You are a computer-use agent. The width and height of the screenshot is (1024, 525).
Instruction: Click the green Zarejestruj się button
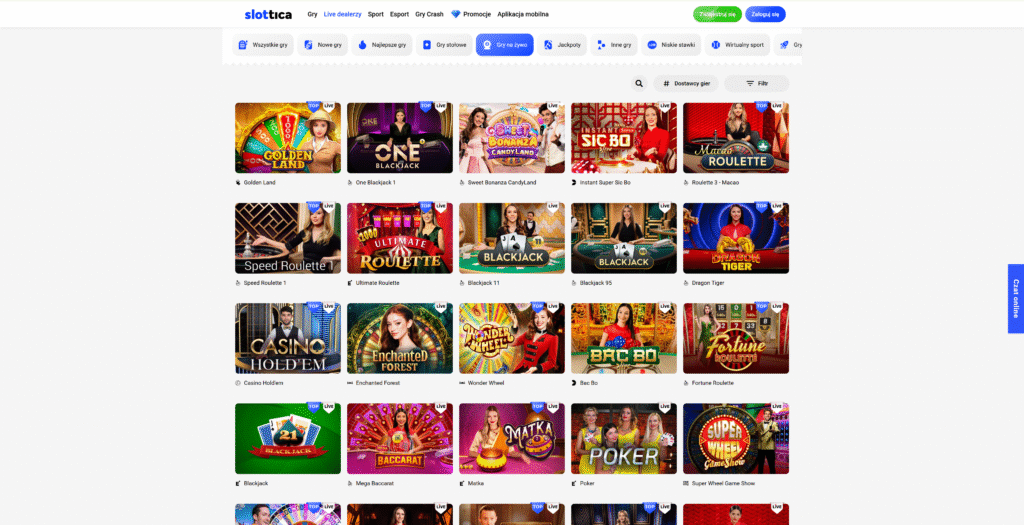tap(717, 14)
